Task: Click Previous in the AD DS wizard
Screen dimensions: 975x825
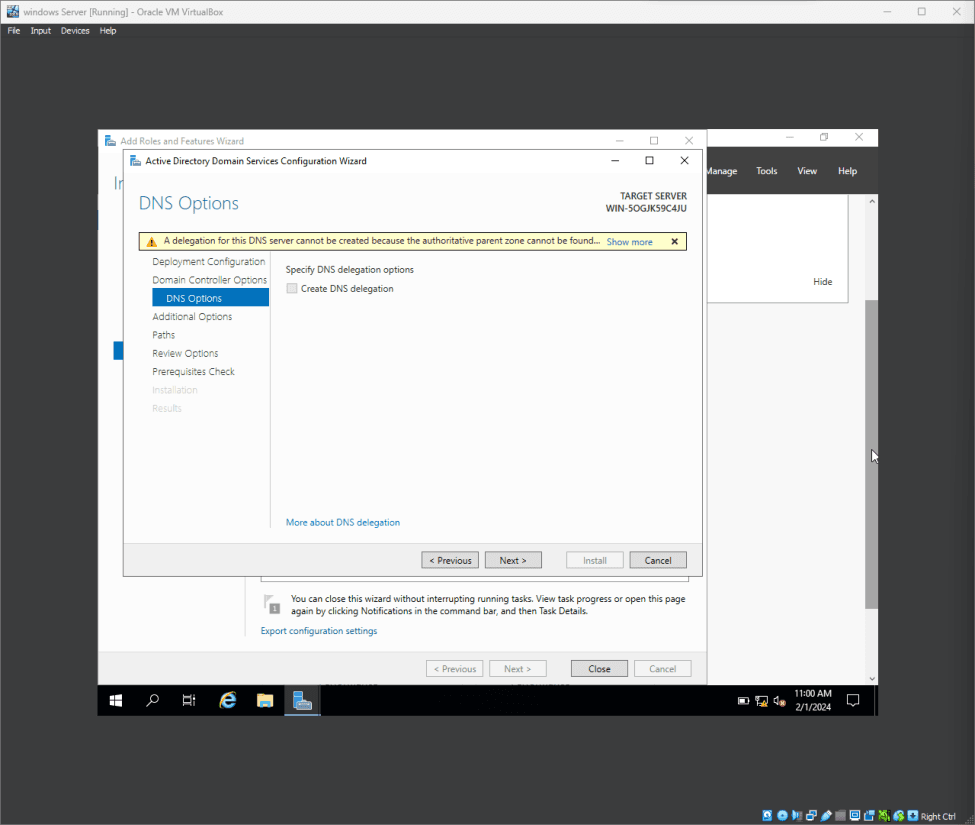Action: pyautogui.click(x=450, y=560)
